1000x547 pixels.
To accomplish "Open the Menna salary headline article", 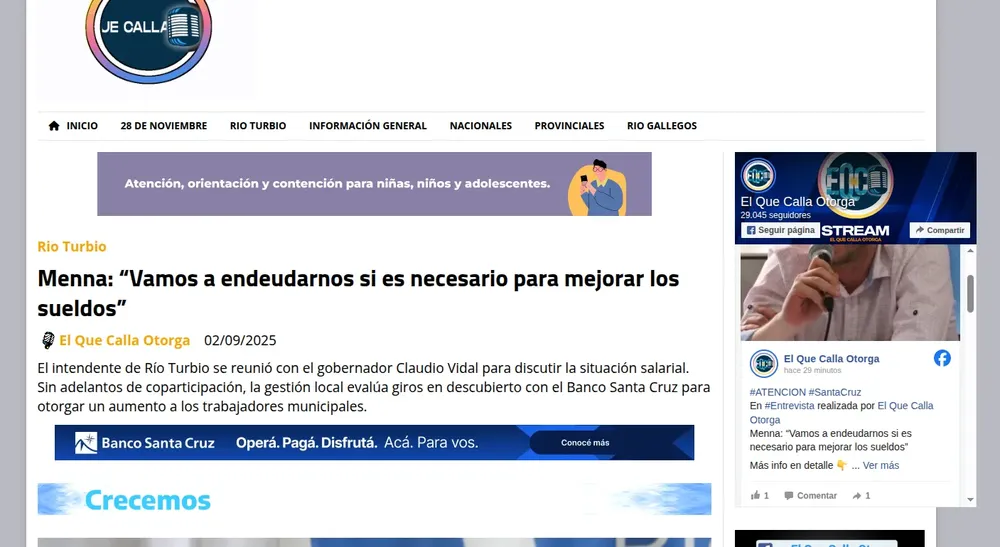I will coord(358,293).
